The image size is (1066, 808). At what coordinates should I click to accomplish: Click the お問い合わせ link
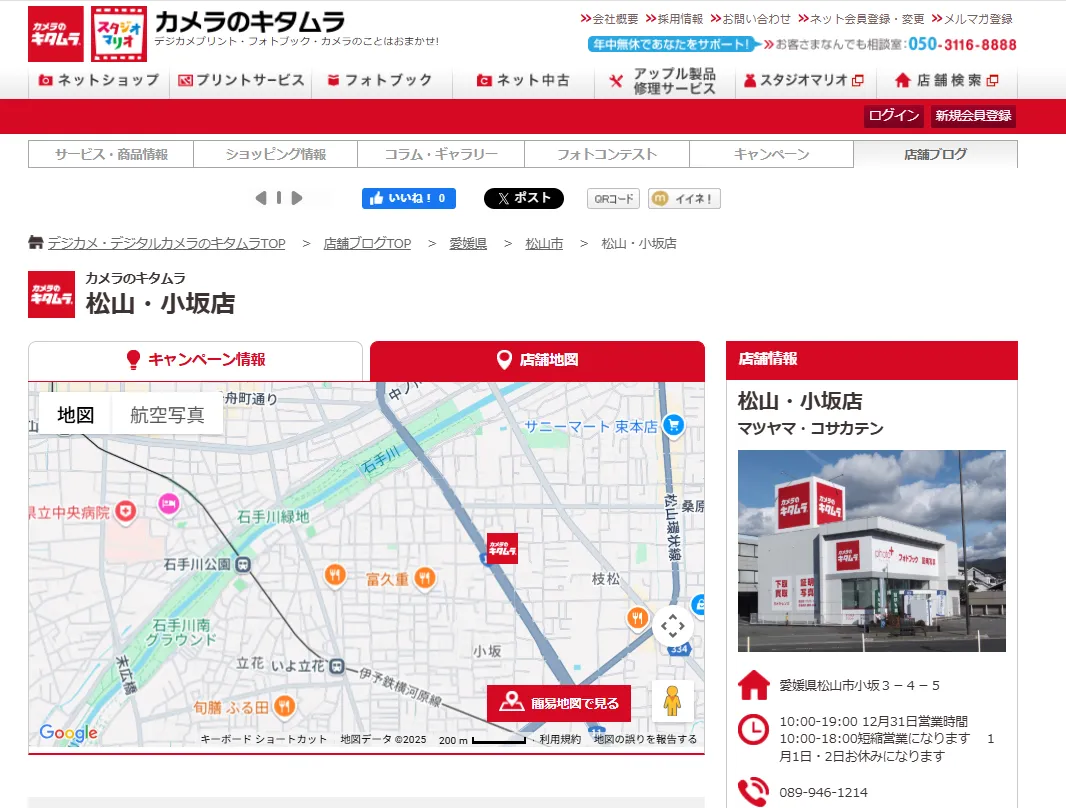(x=751, y=19)
